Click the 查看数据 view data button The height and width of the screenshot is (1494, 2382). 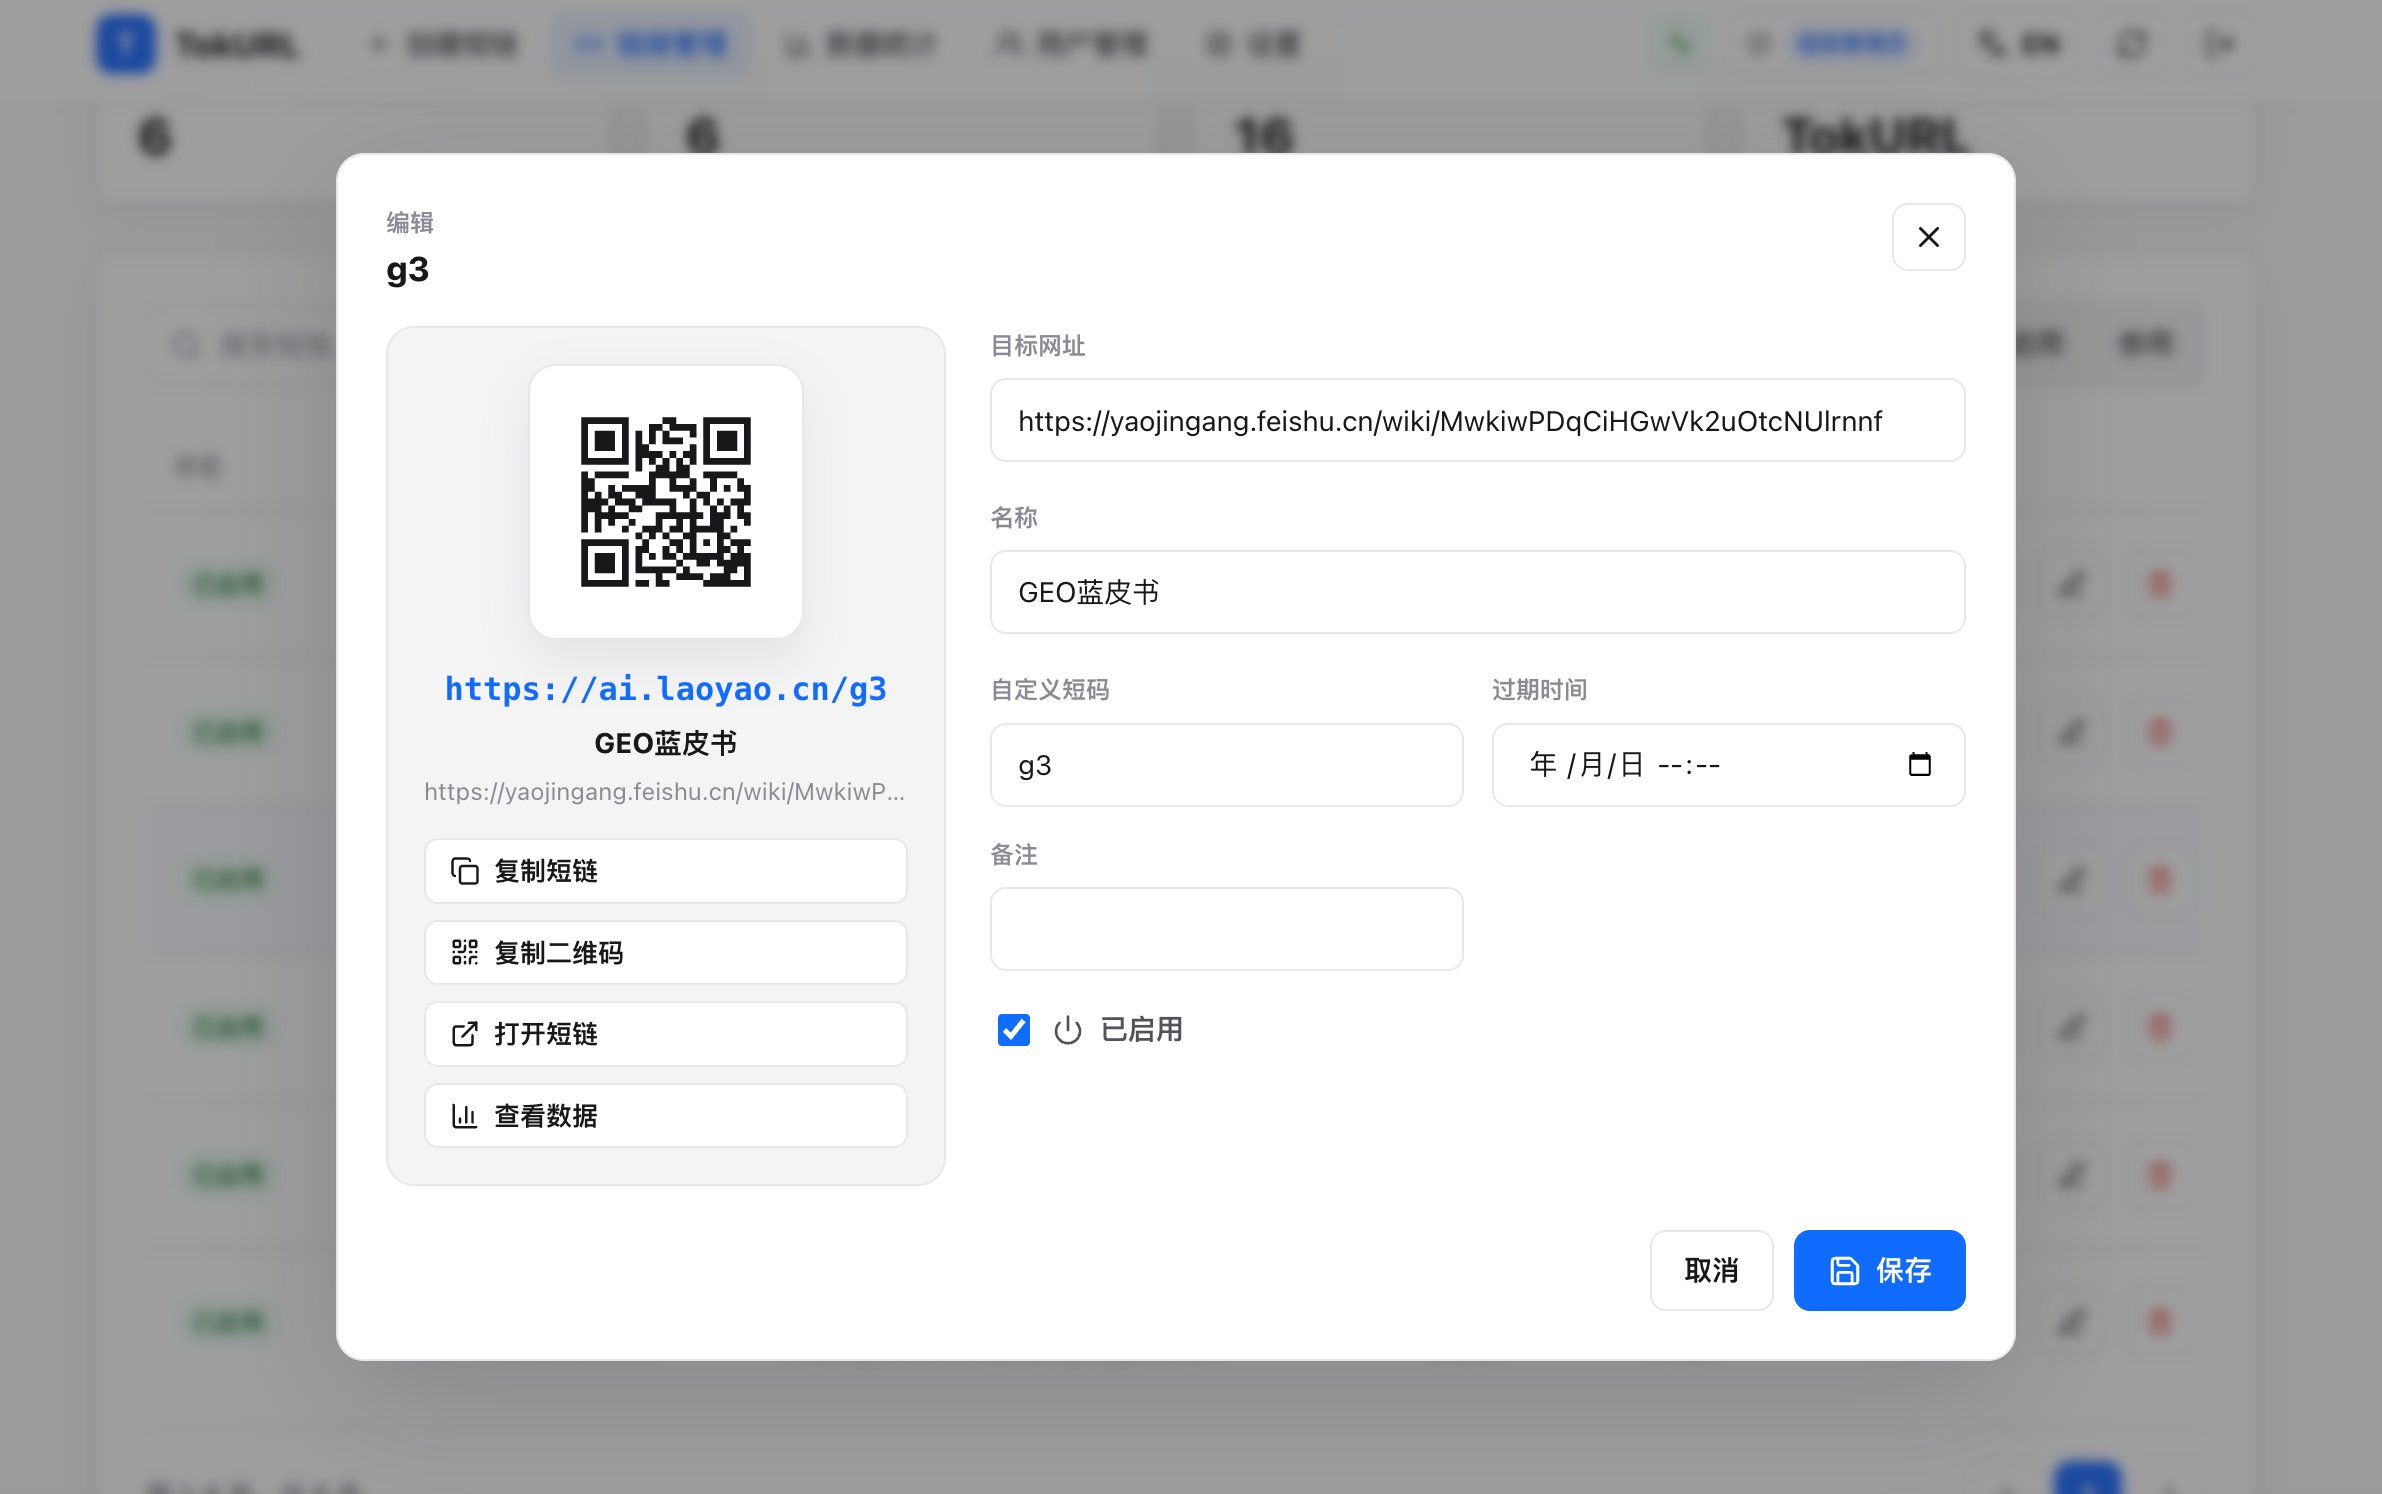click(x=665, y=1115)
